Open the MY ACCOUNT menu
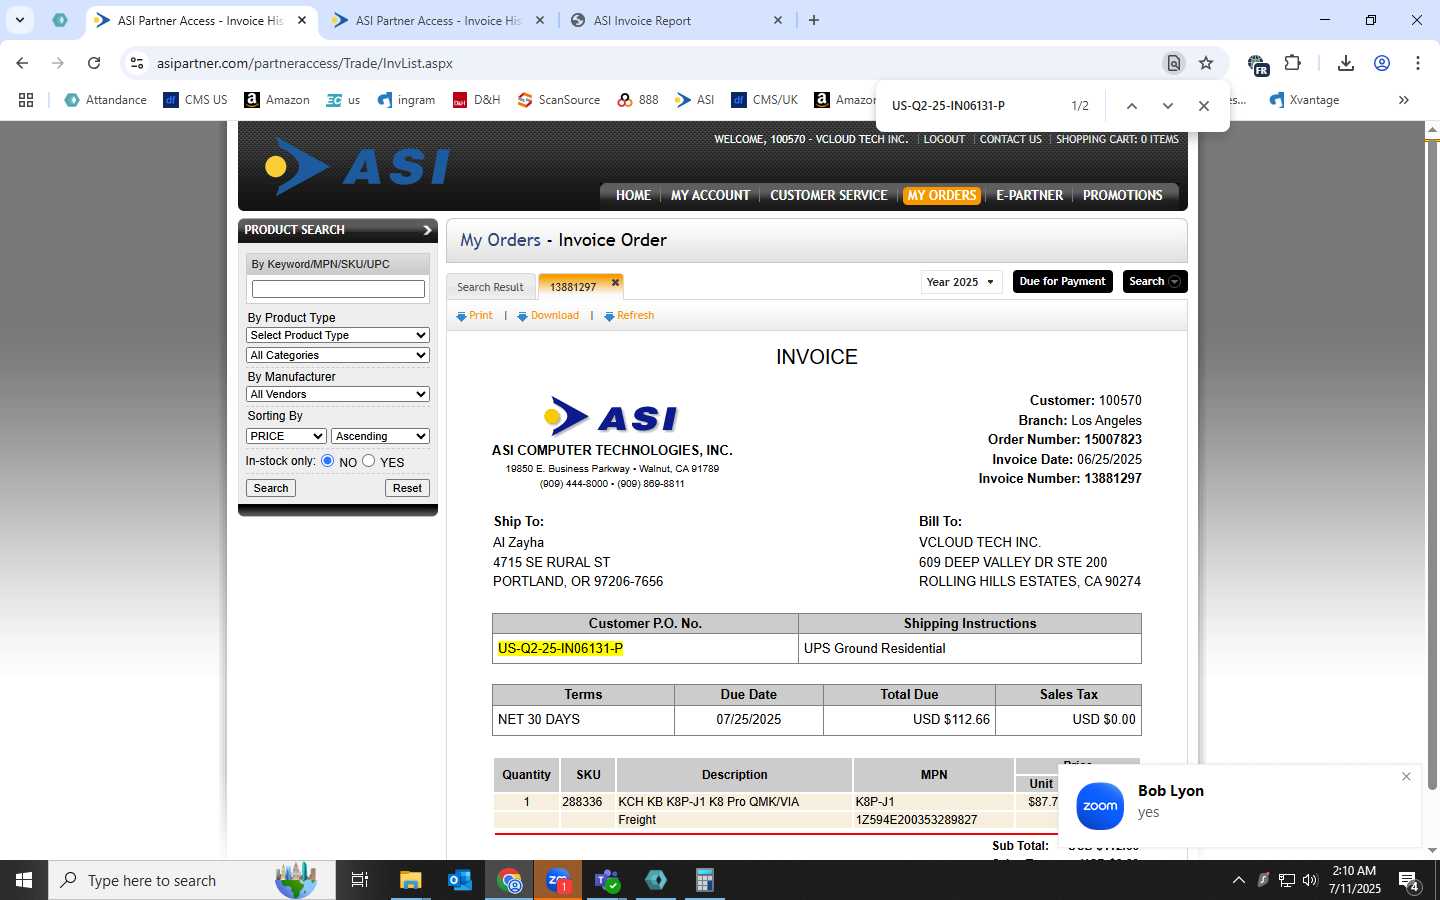 (x=710, y=196)
